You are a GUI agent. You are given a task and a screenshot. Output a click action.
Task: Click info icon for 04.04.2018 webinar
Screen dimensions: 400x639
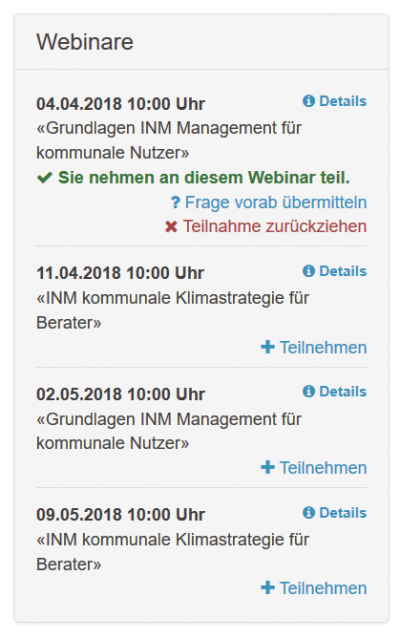(308, 101)
